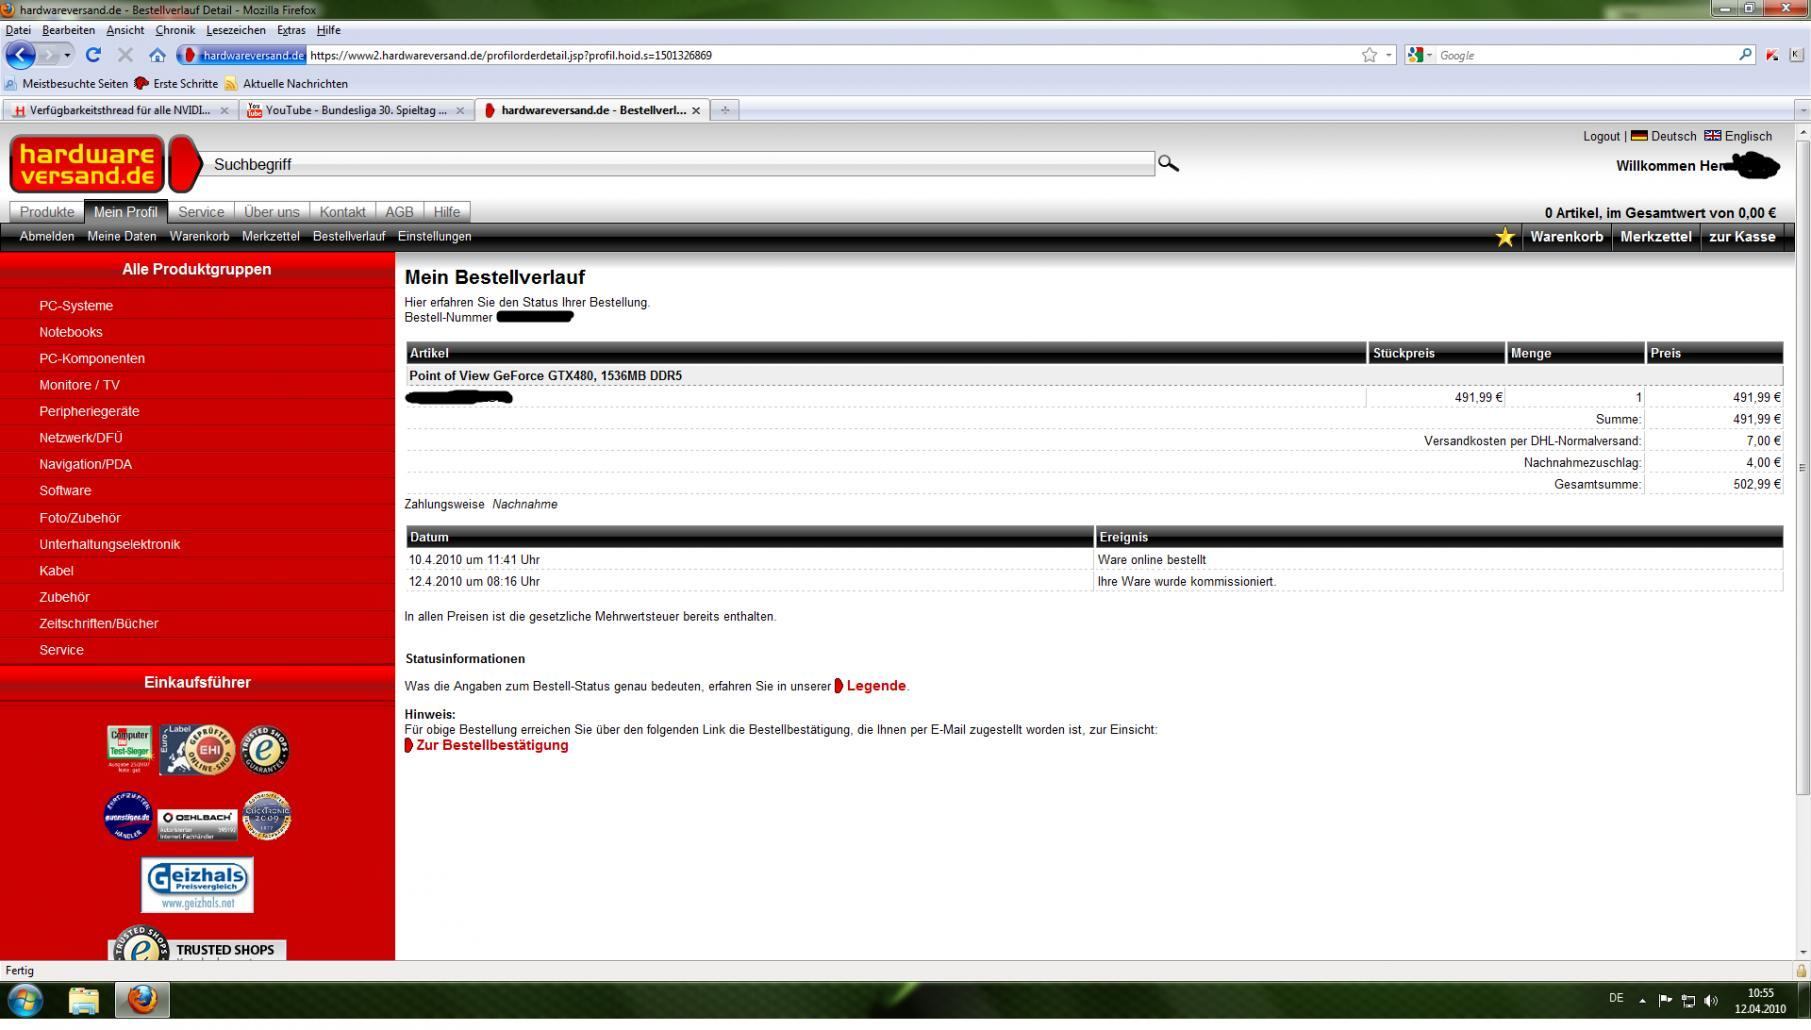The height and width of the screenshot is (1030, 1811).
Task: Click the Warenkorb button in the black bar
Action: point(1566,237)
